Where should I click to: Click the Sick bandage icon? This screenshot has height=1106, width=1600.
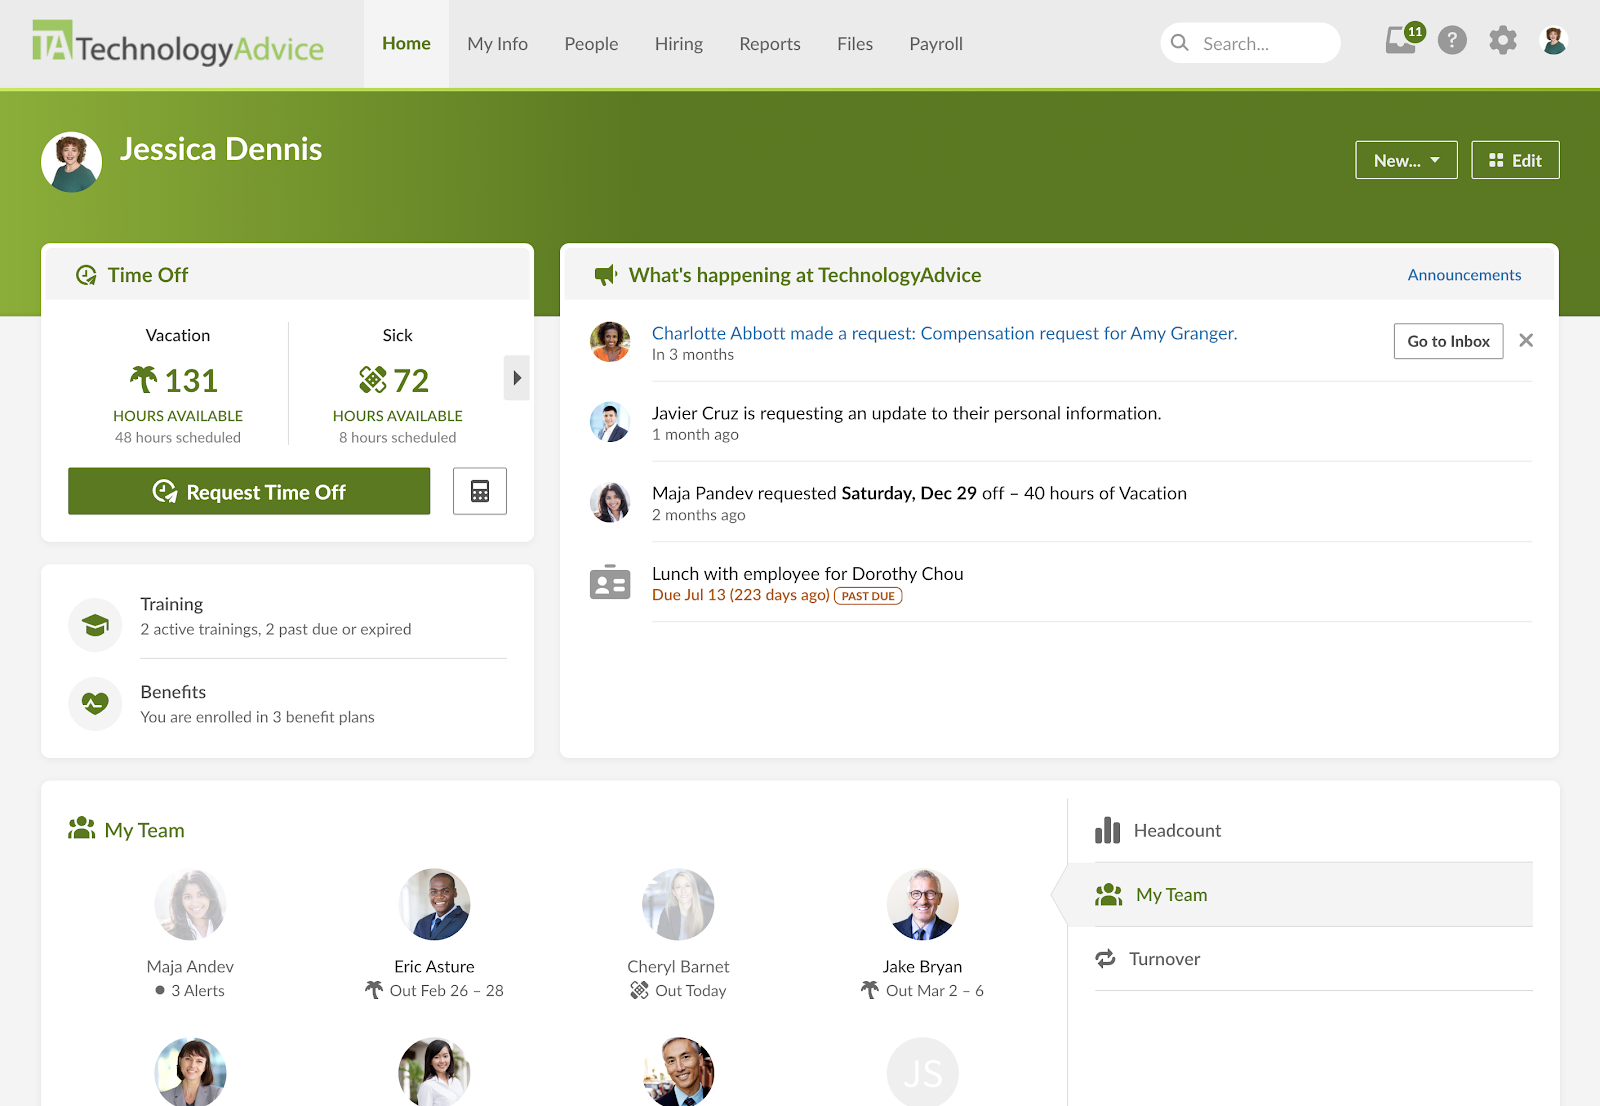click(x=373, y=380)
